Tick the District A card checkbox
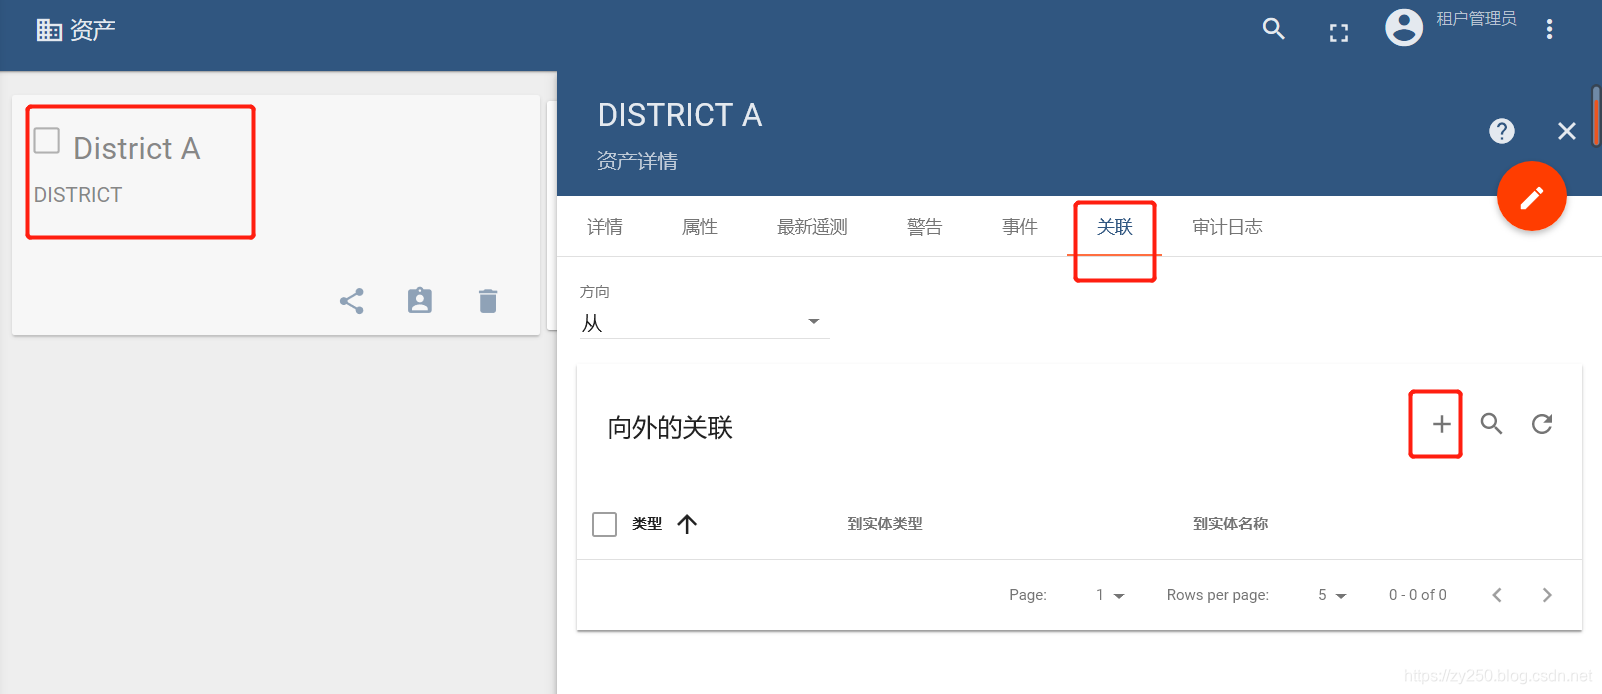Viewport: 1602px width, 694px height. tap(47, 140)
